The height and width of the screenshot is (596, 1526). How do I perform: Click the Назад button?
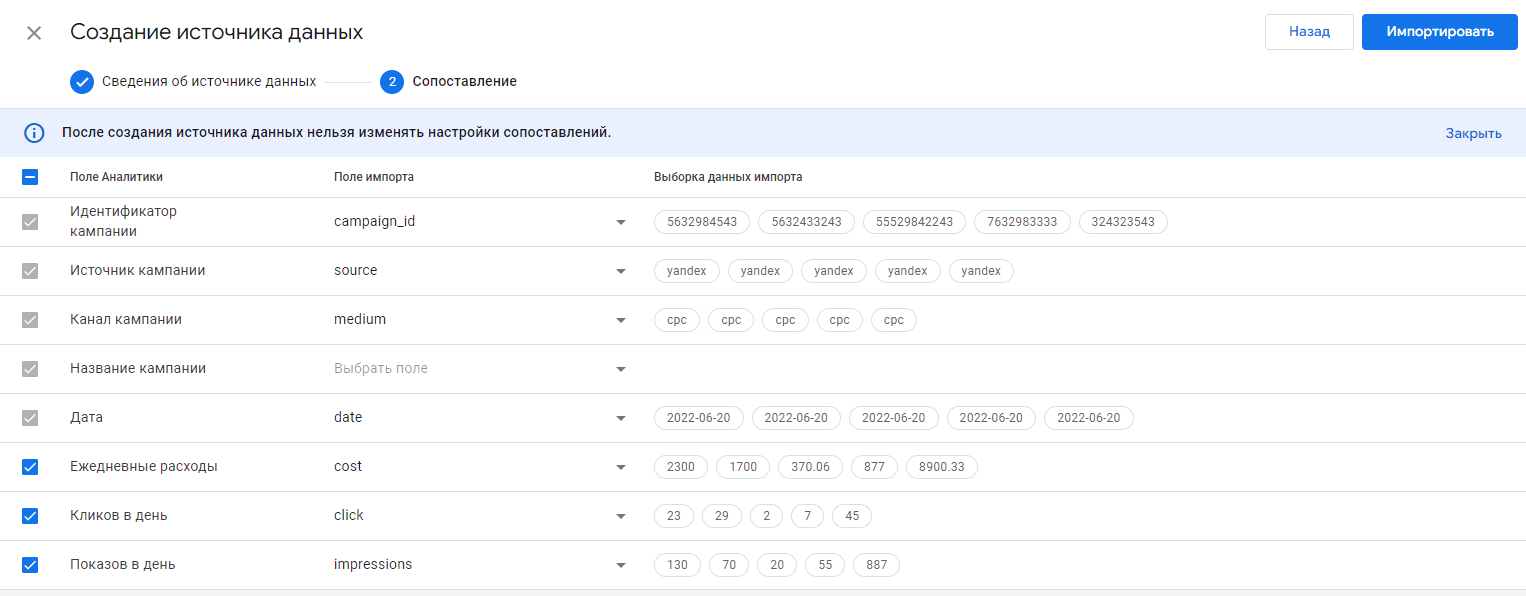[1309, 32]
